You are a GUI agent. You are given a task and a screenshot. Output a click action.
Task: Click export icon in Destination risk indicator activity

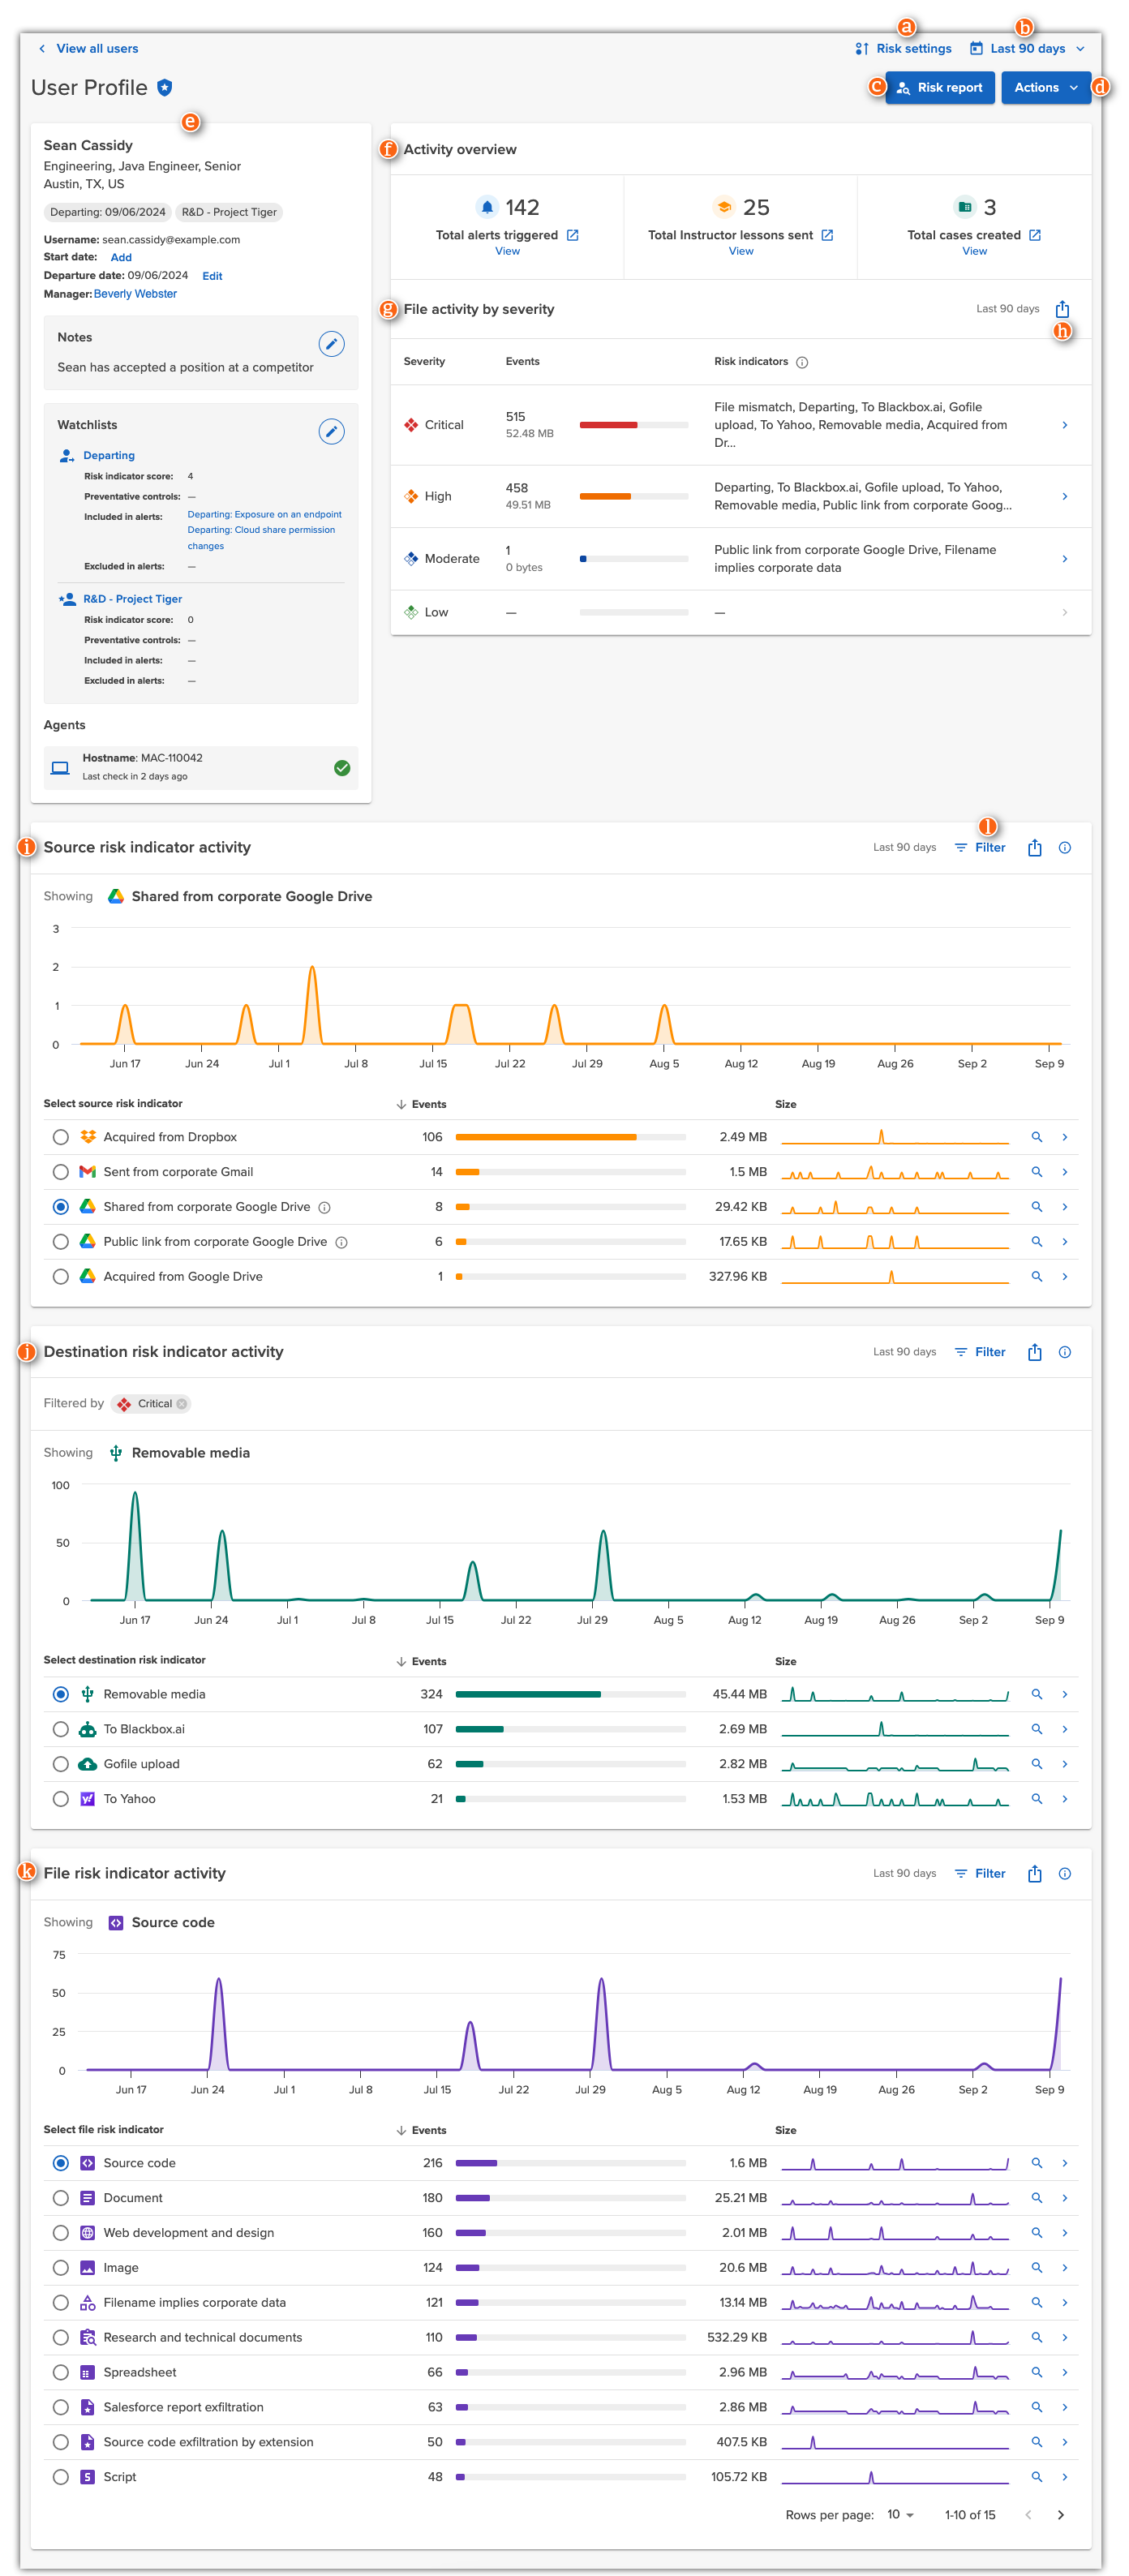click(x=1034, y=1352)
